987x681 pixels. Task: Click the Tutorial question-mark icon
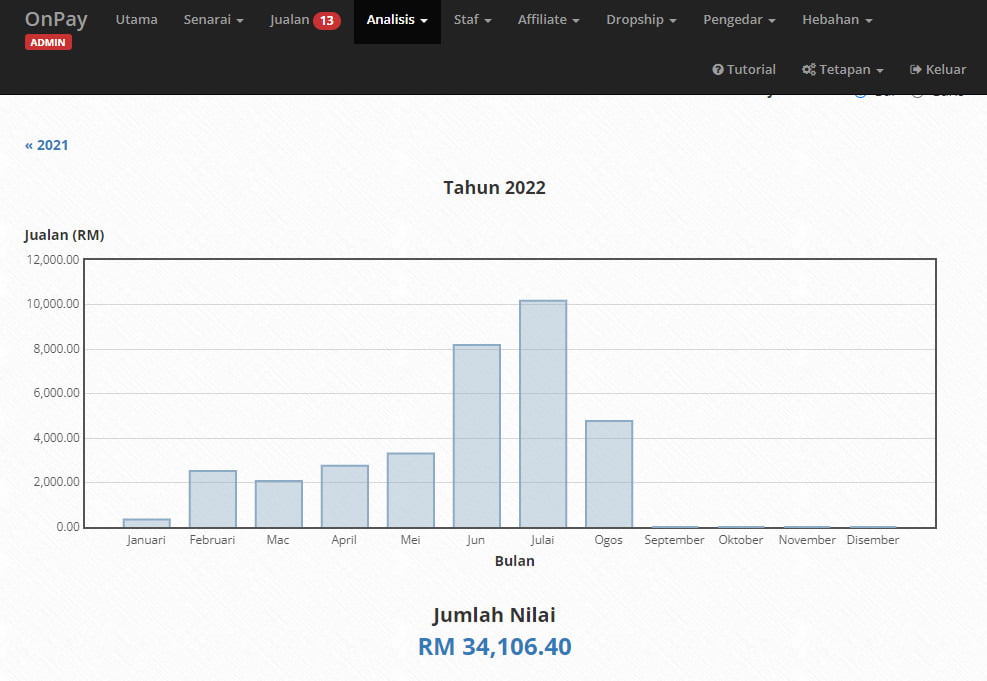tap(717, 70)
